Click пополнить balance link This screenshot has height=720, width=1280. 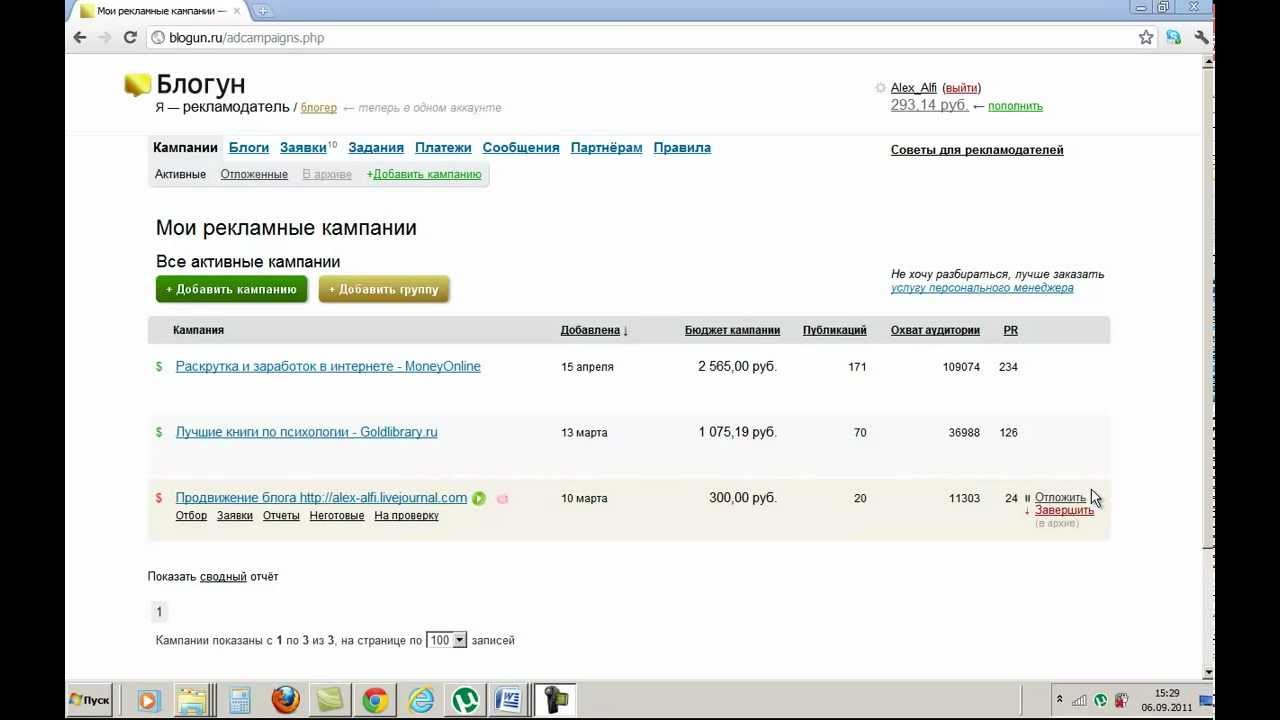point(1015,106)
